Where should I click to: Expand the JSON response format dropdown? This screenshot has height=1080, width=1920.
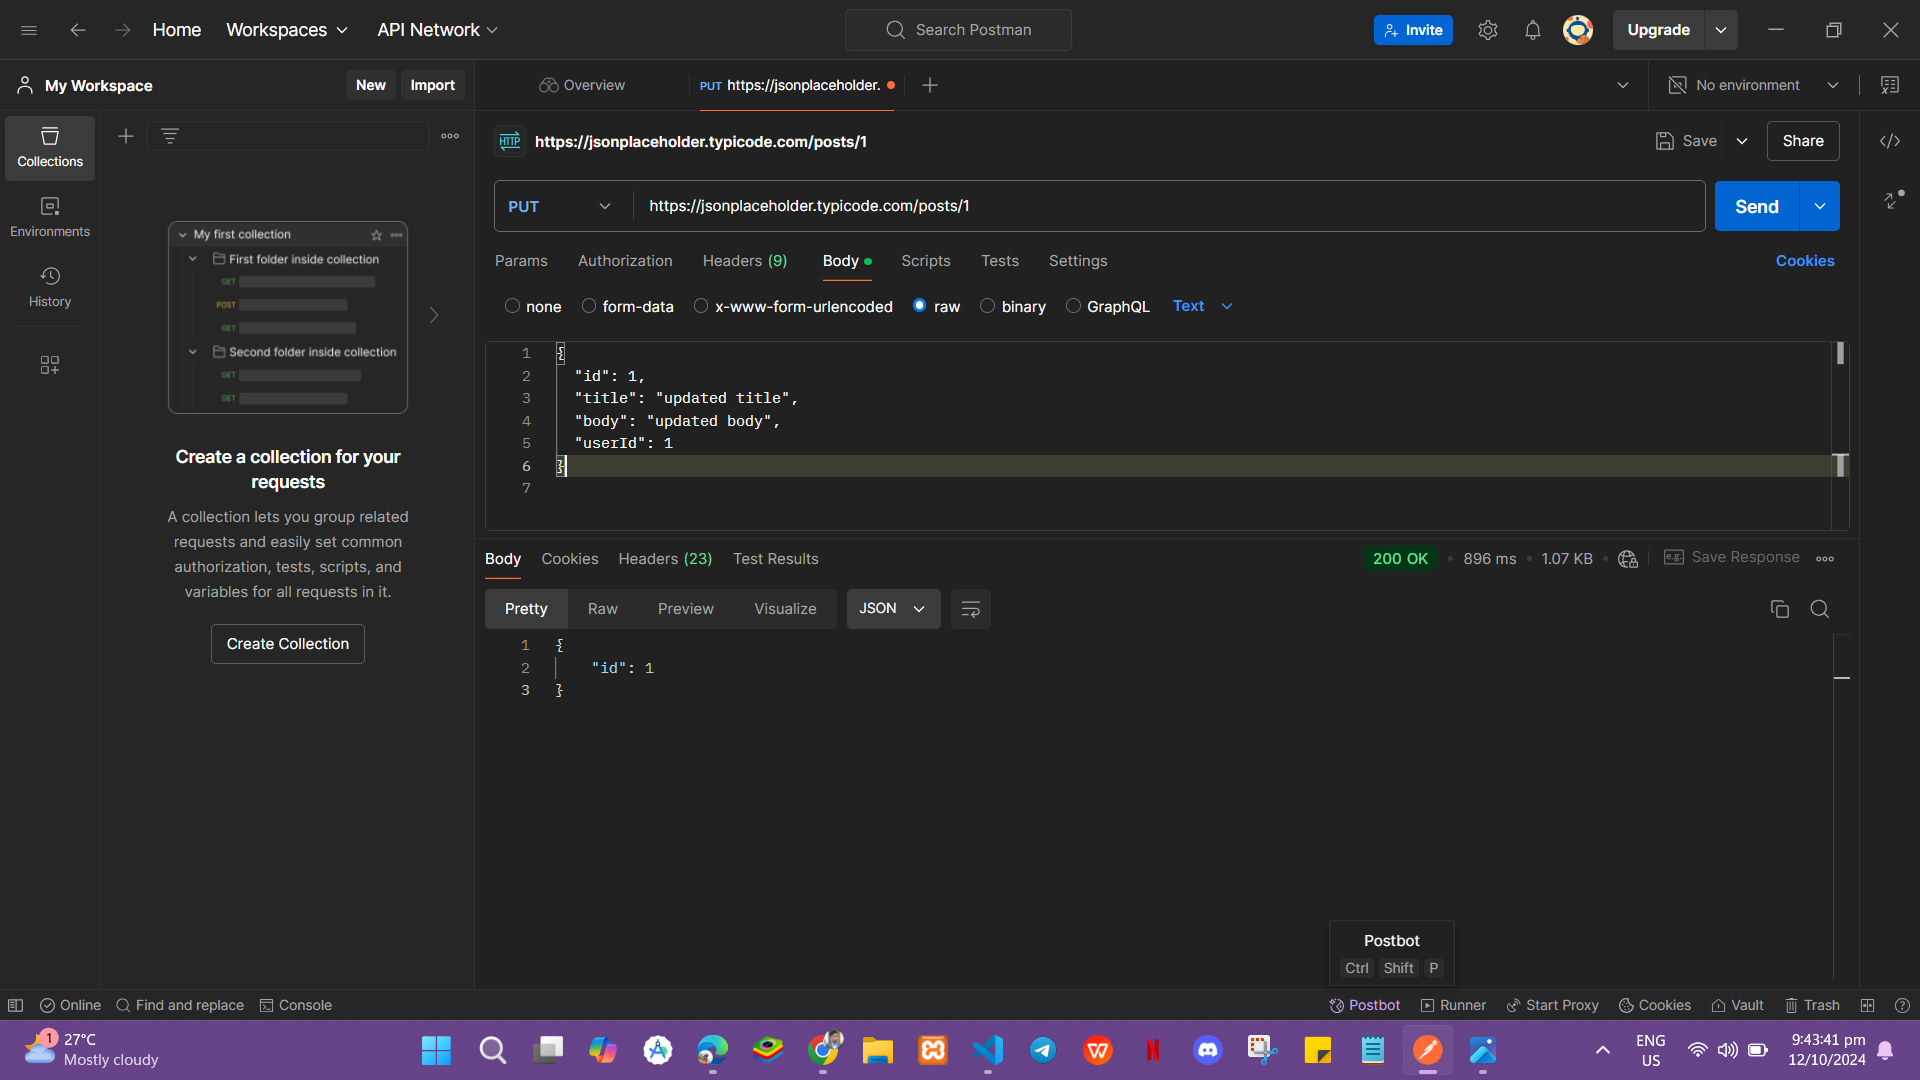click(893, 609)
